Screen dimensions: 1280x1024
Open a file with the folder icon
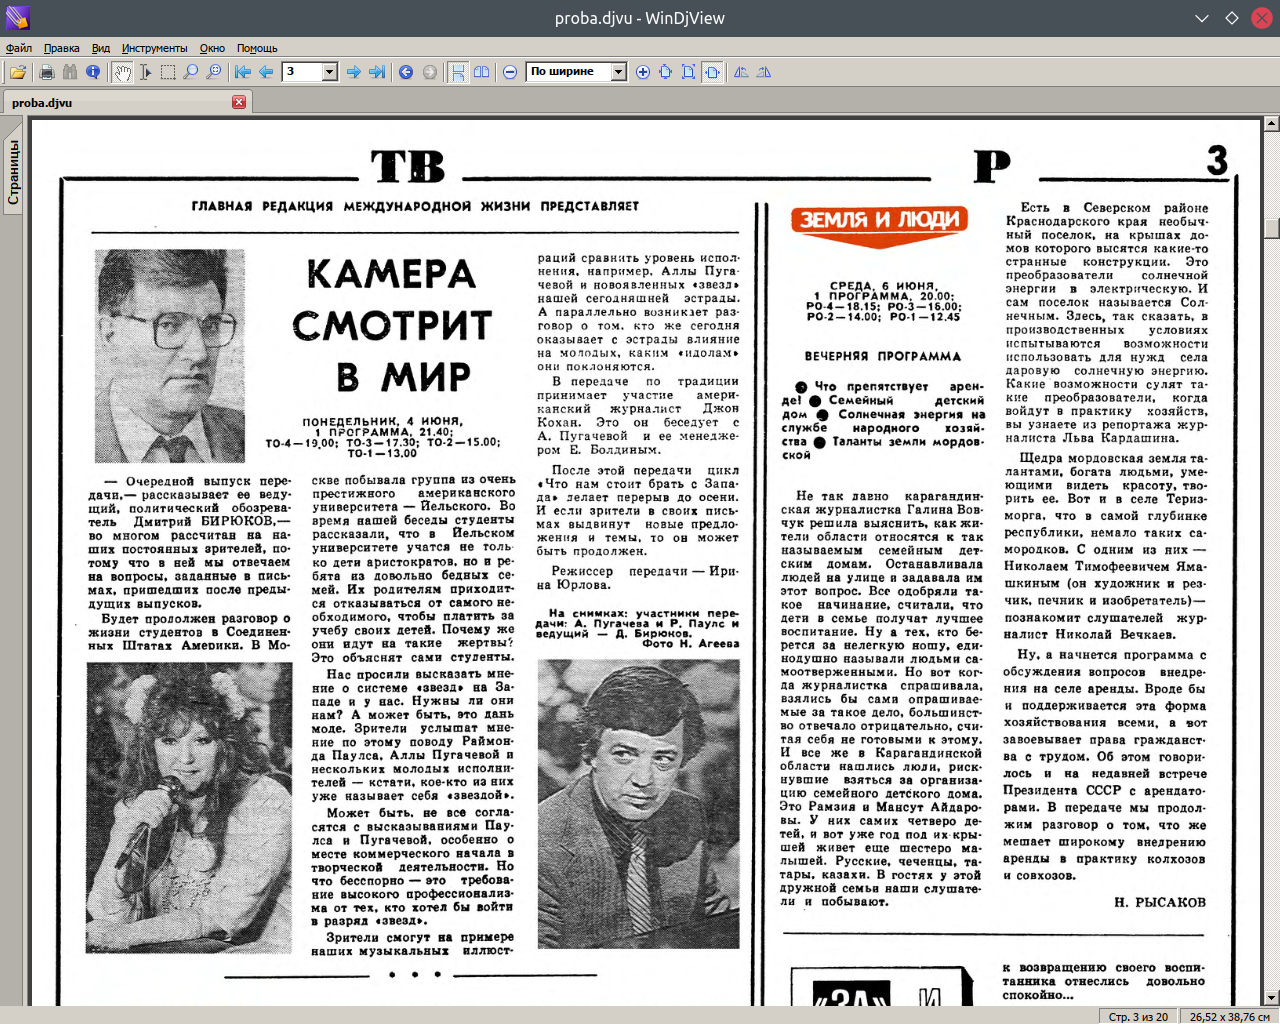pyautogui.click(x=18, y=72)
